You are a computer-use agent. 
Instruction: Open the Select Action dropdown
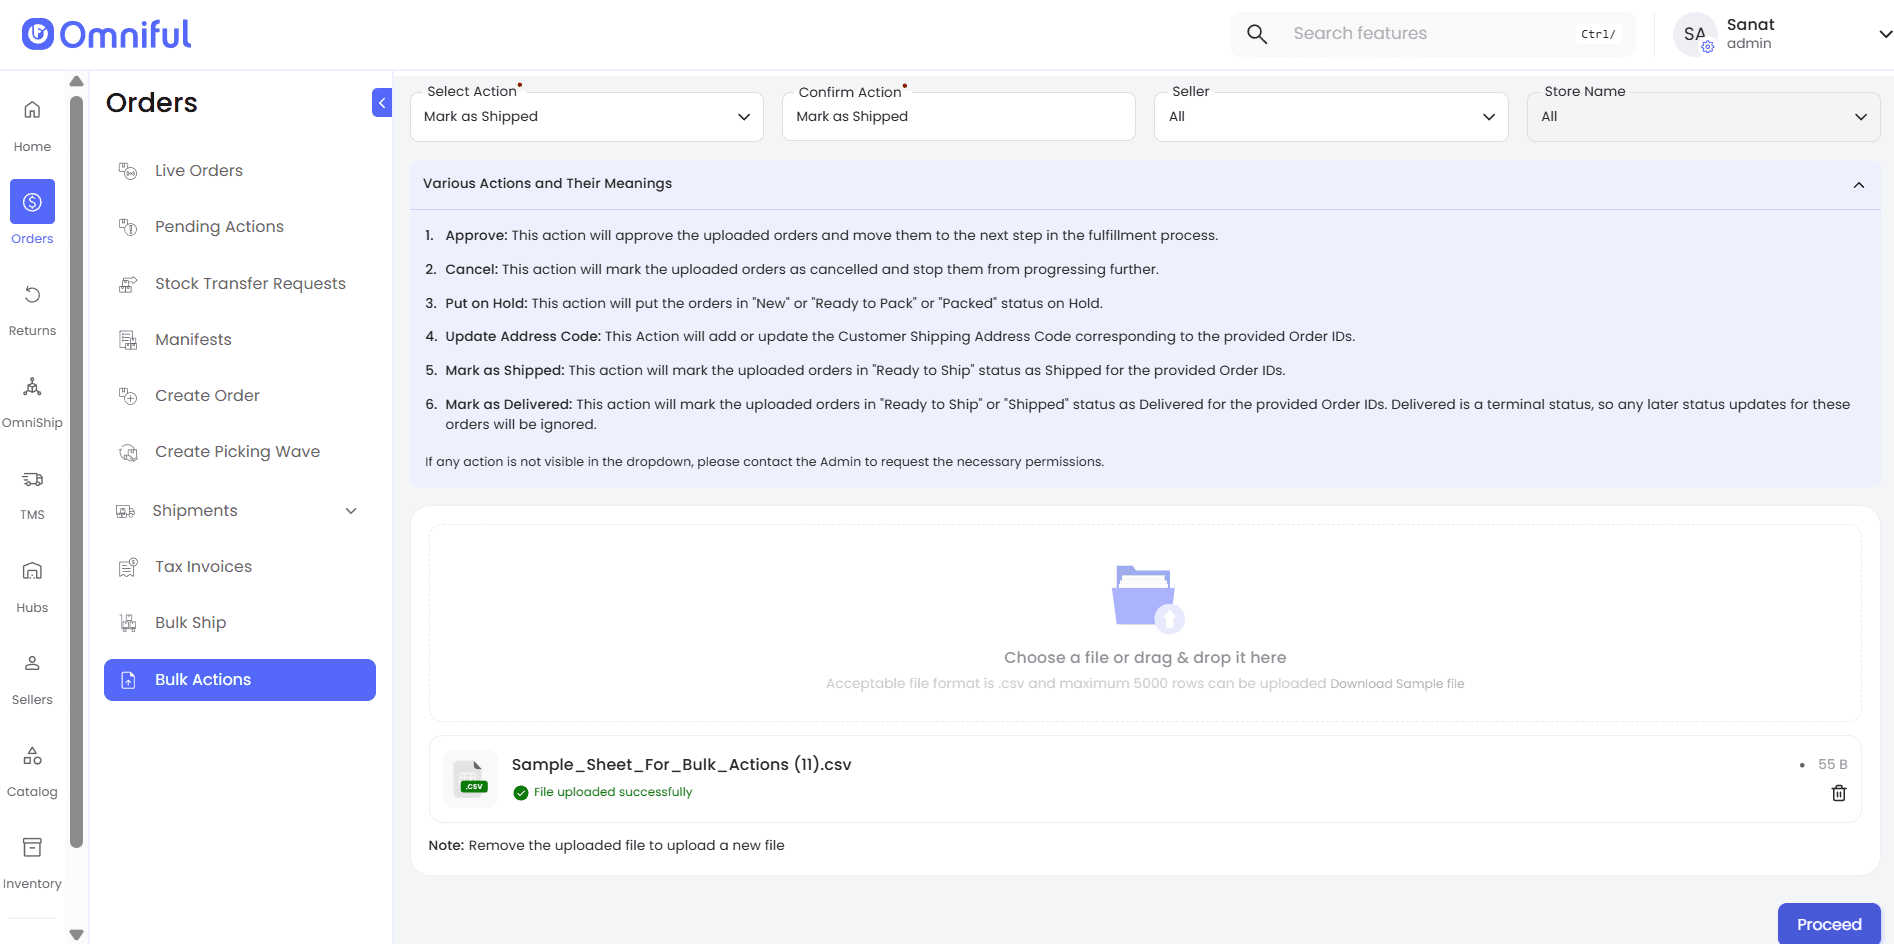click(586, 117)
